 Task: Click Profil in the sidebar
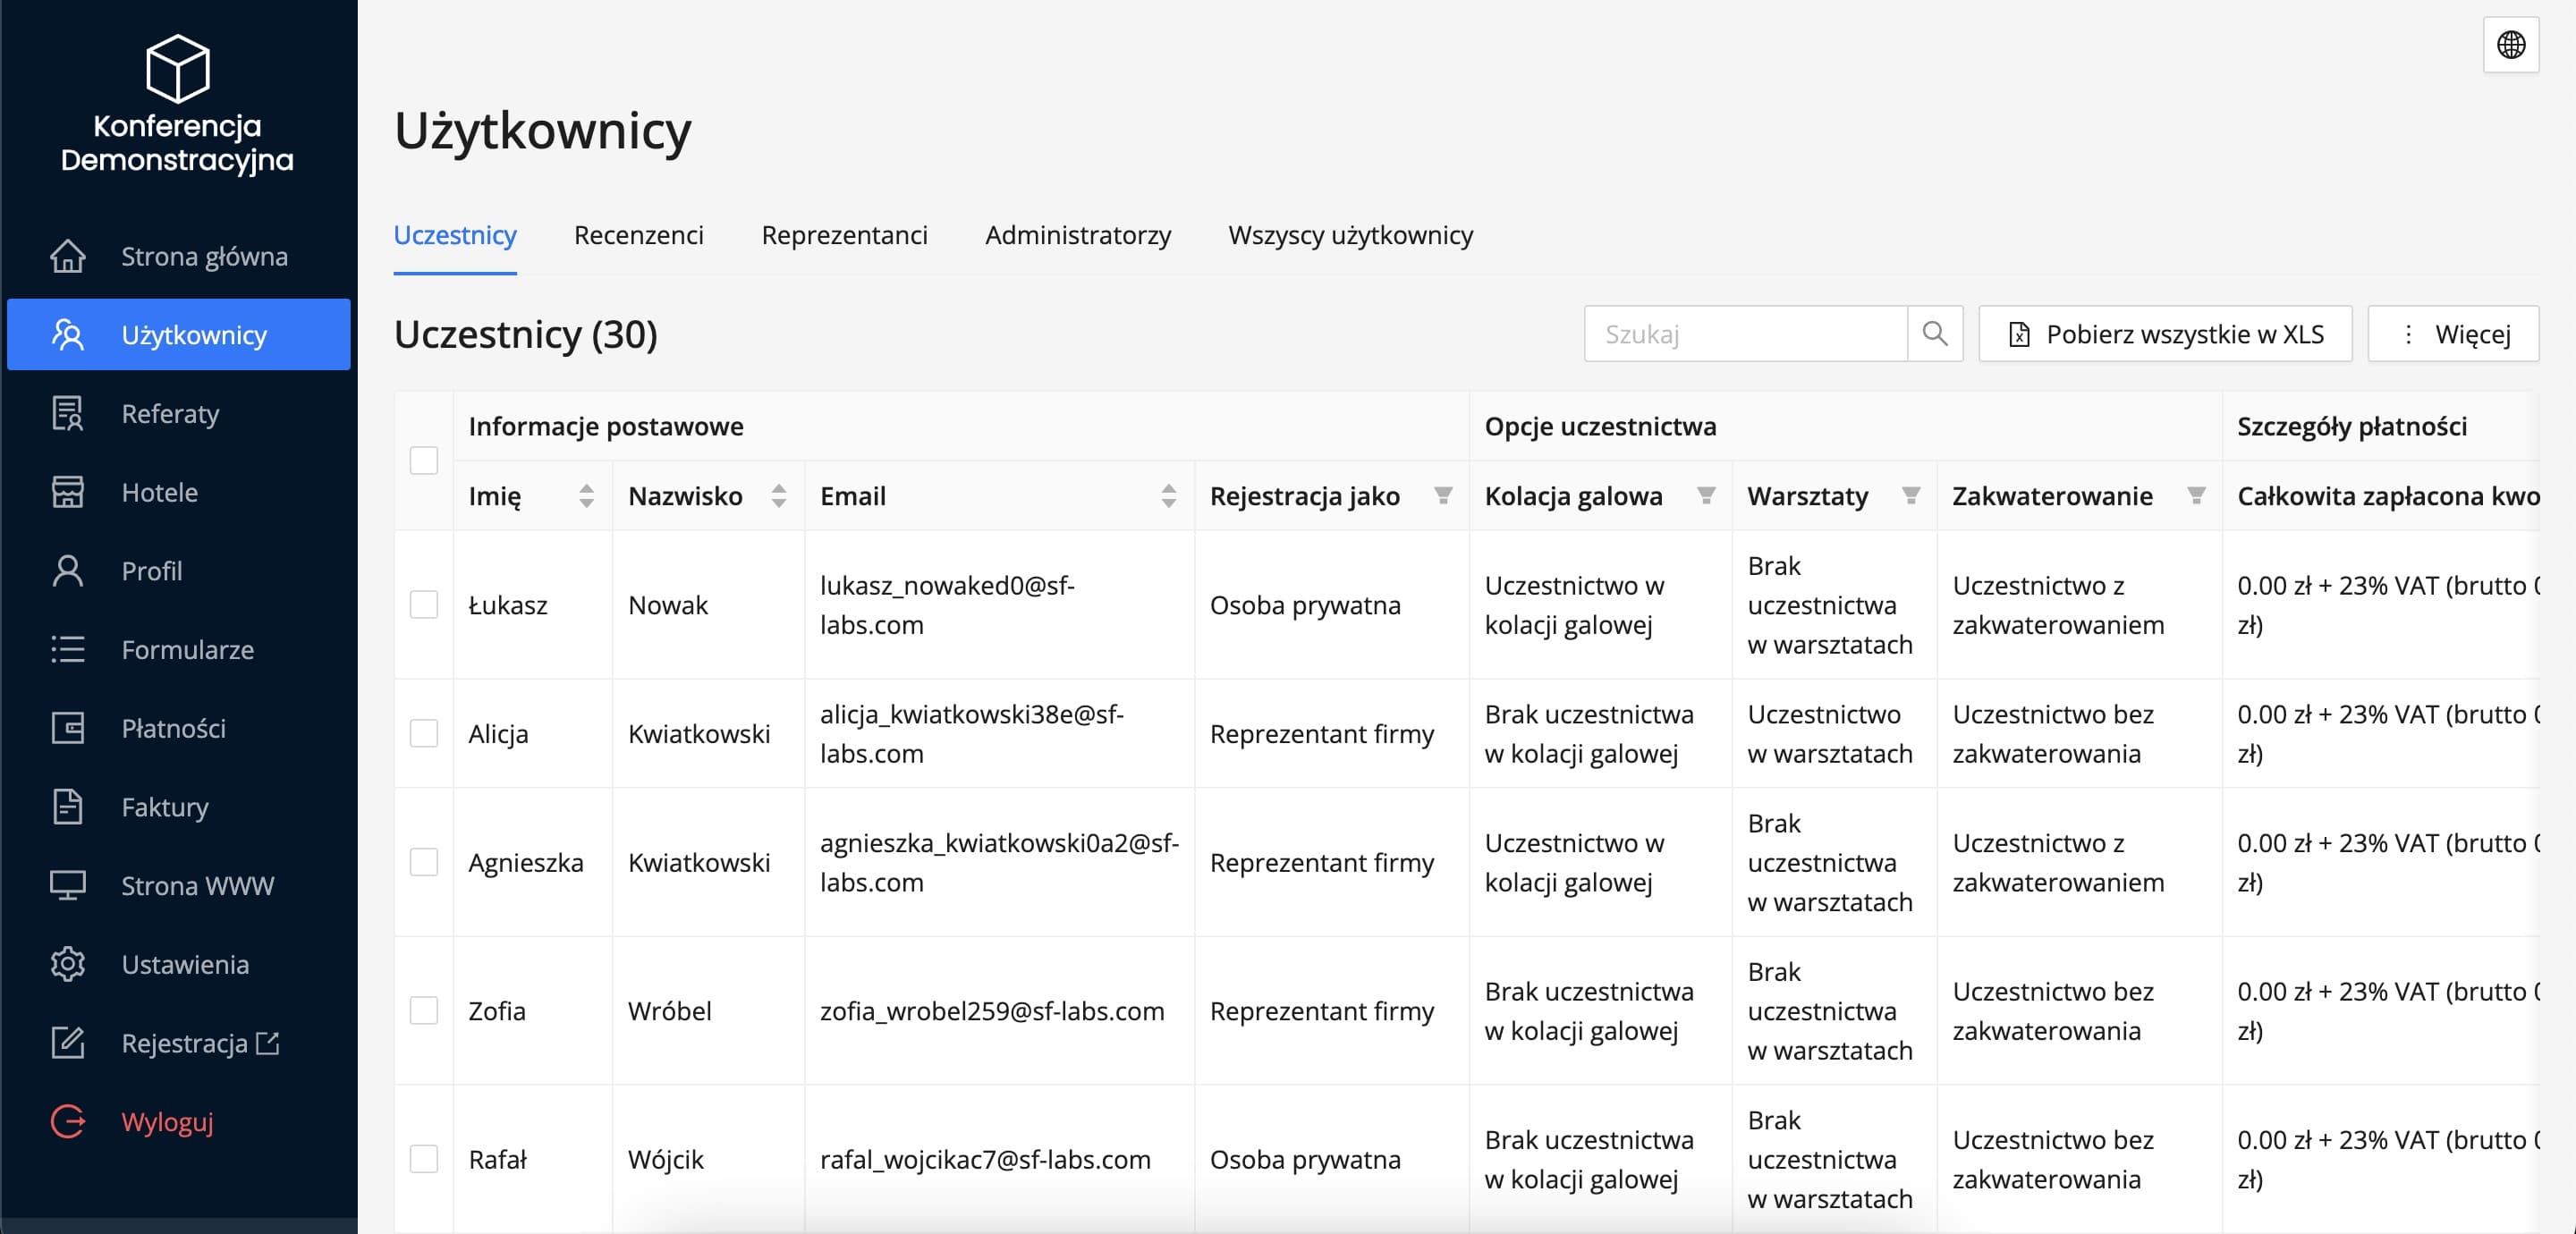click(x=178, y=570)
